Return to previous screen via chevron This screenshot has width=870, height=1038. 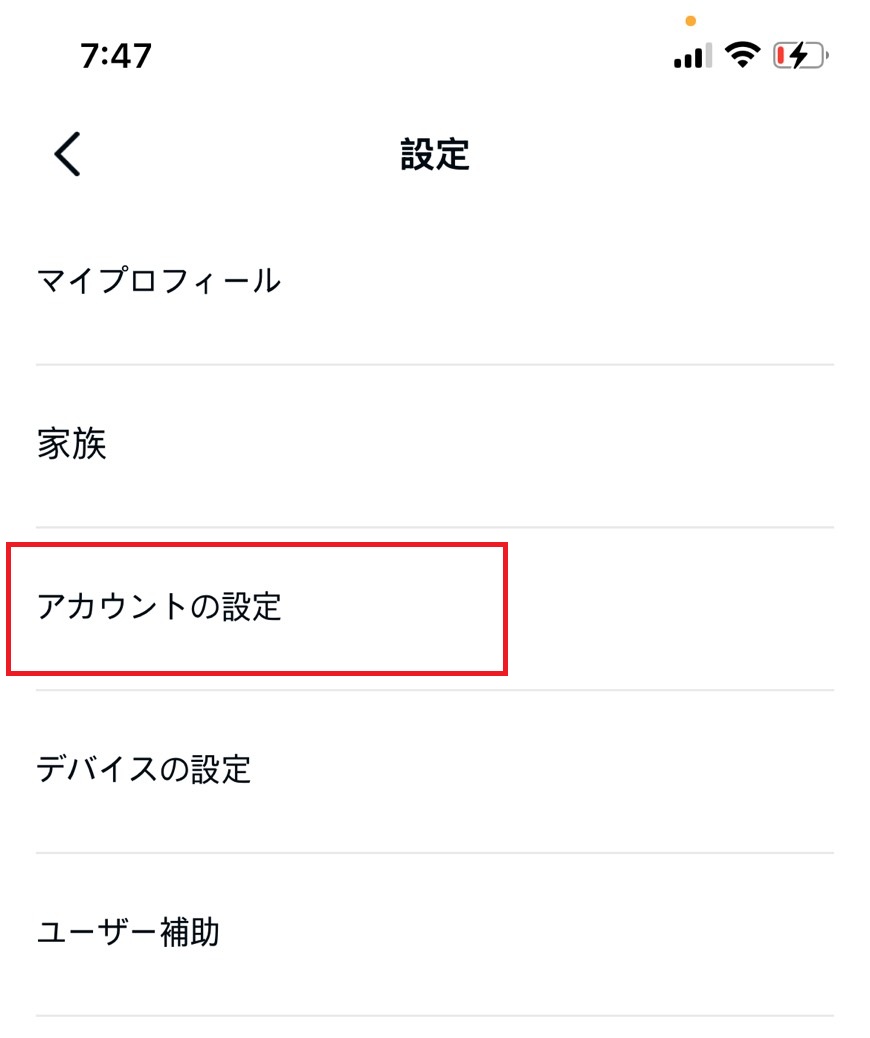[64, 155]
